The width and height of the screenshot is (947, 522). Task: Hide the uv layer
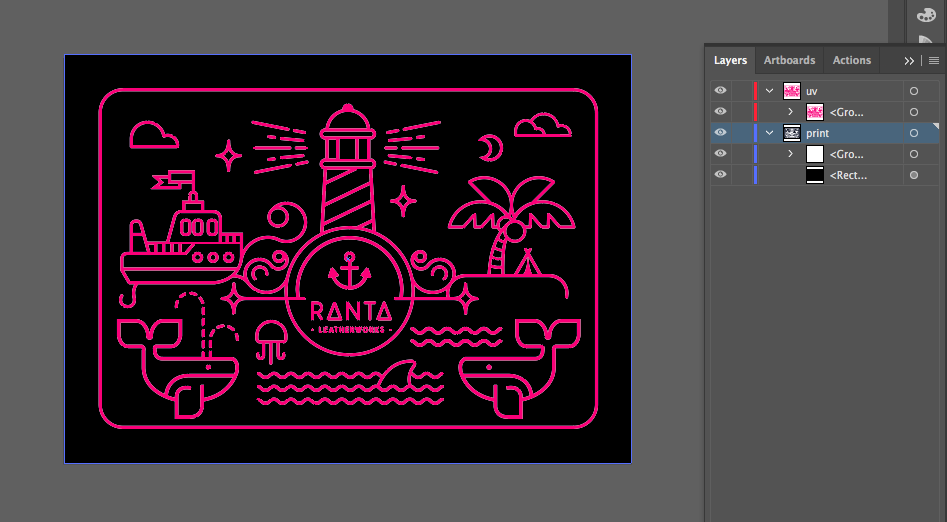click(x=720, y=91)
